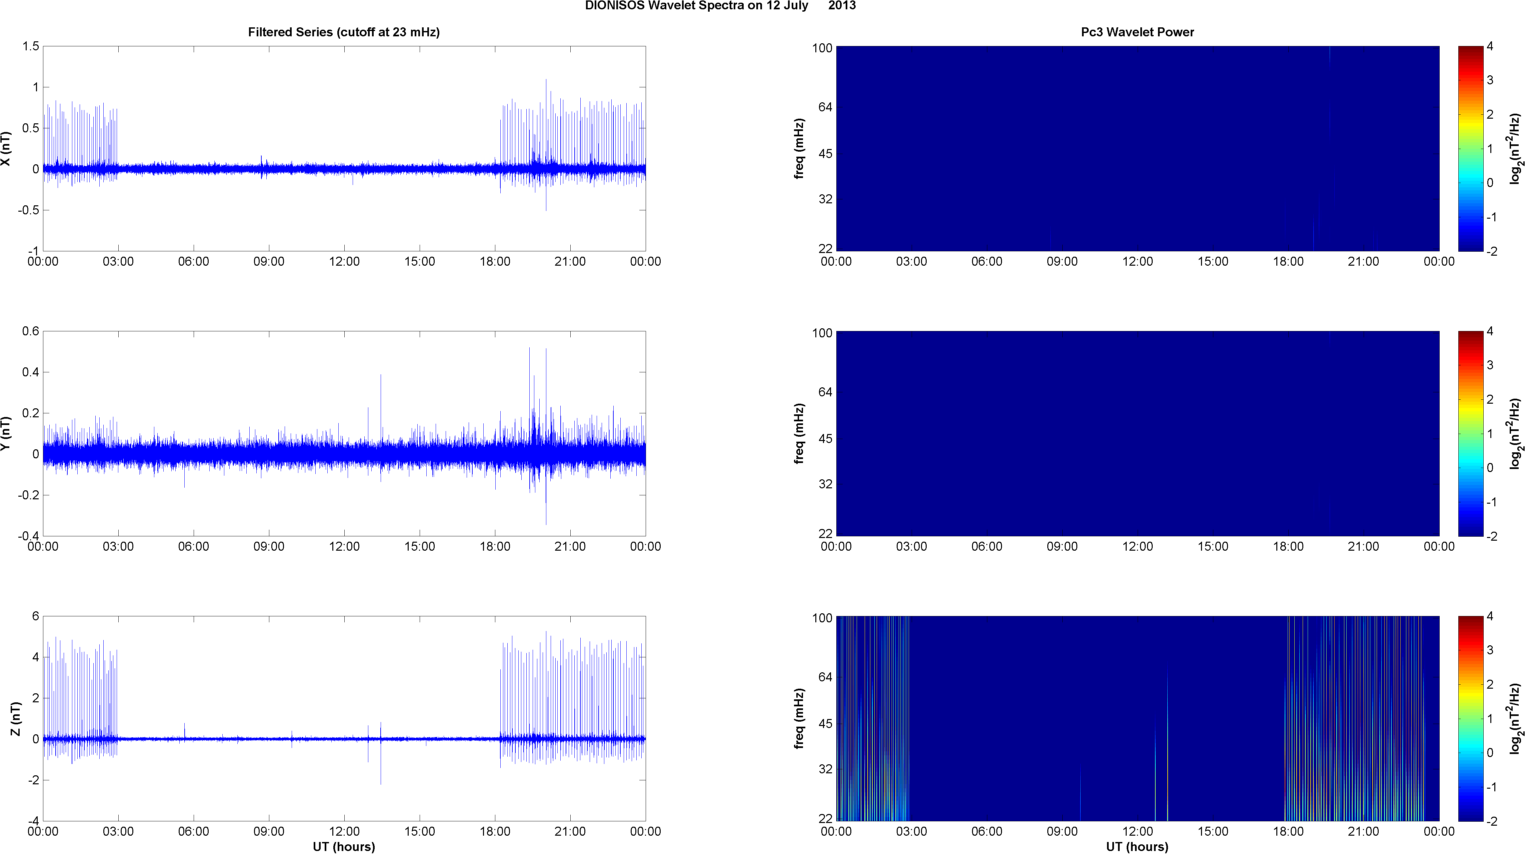The image size is (1525, 854).
Task: Click the "UT (hours)" label under the Z series plot
Action: coord(344,847)
